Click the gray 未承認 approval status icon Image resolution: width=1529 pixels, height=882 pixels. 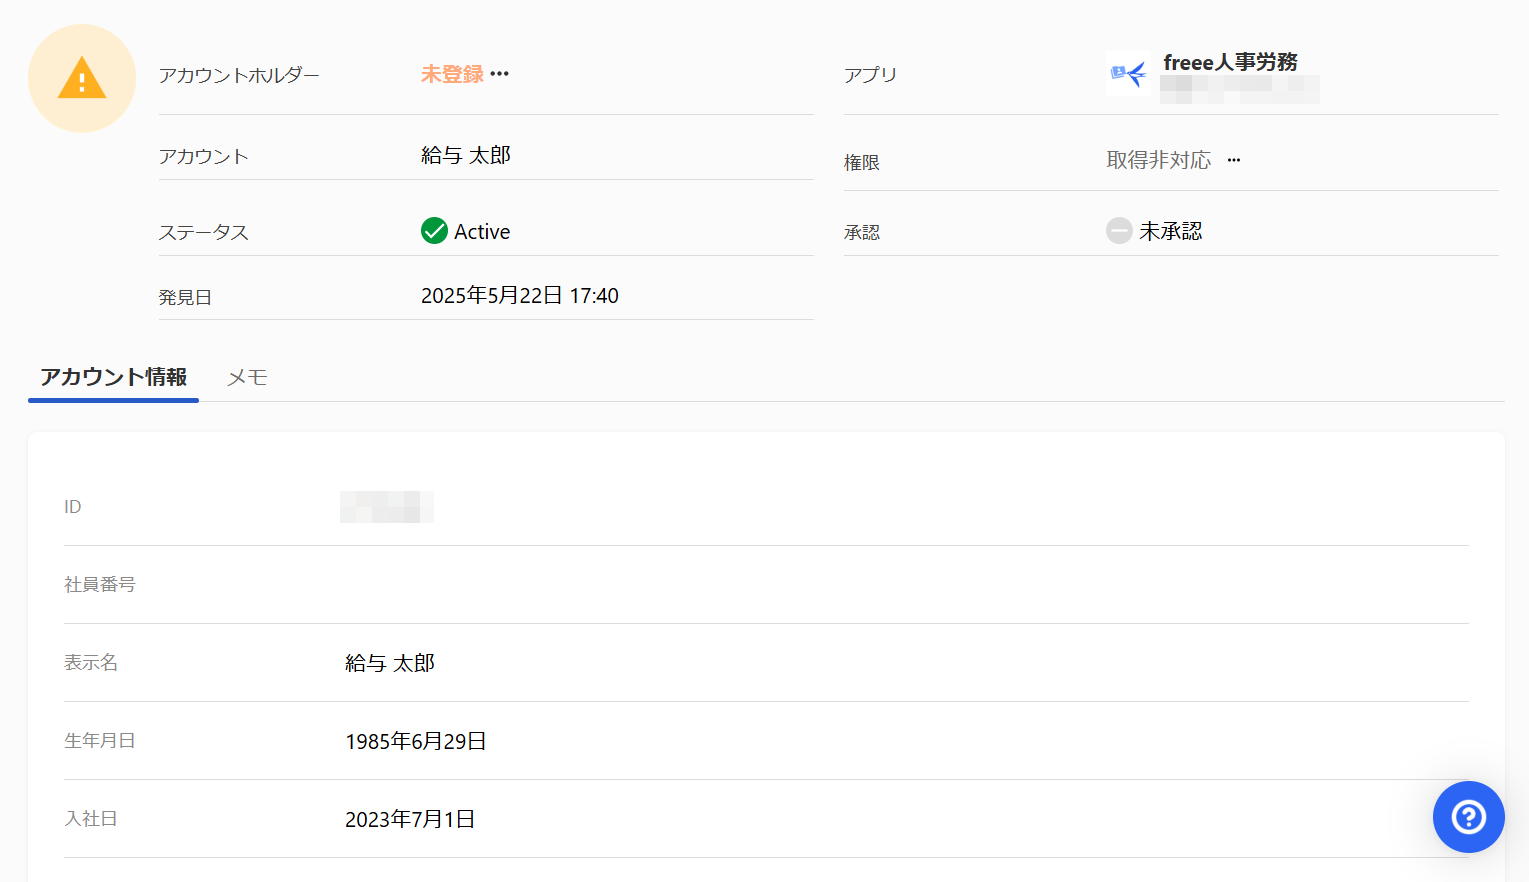(x=1119, y=231)
